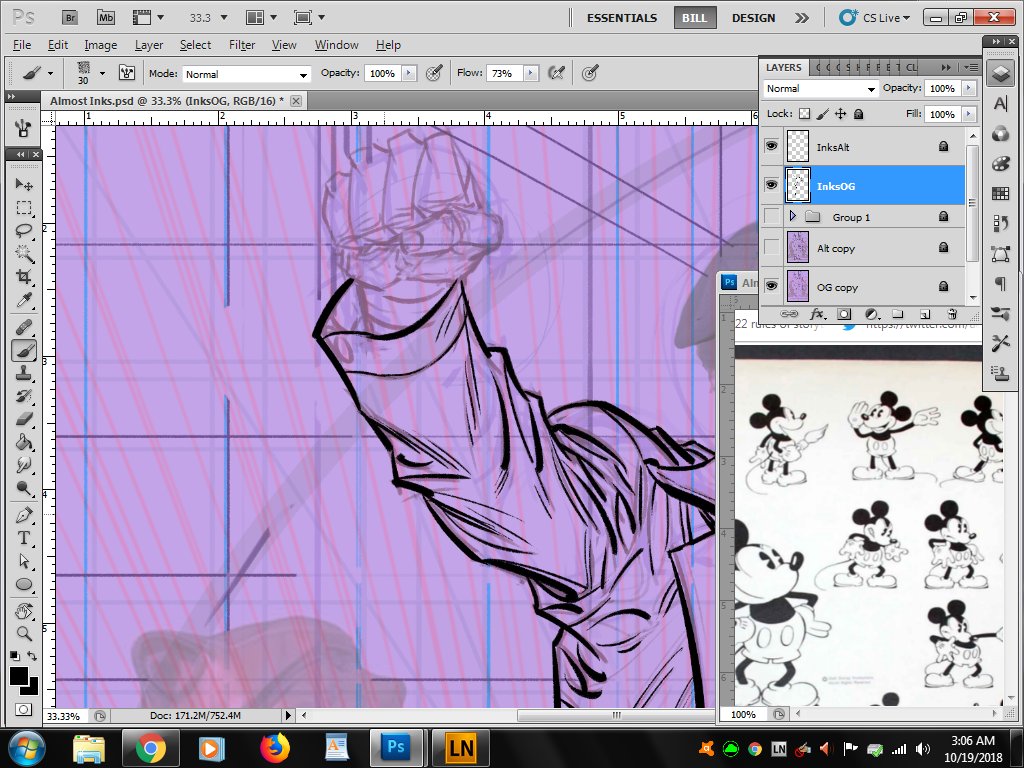The height and width of the screenshot is (768, 1024).
Task: Select the Zoom tool
Action: (x=24, y=633)
